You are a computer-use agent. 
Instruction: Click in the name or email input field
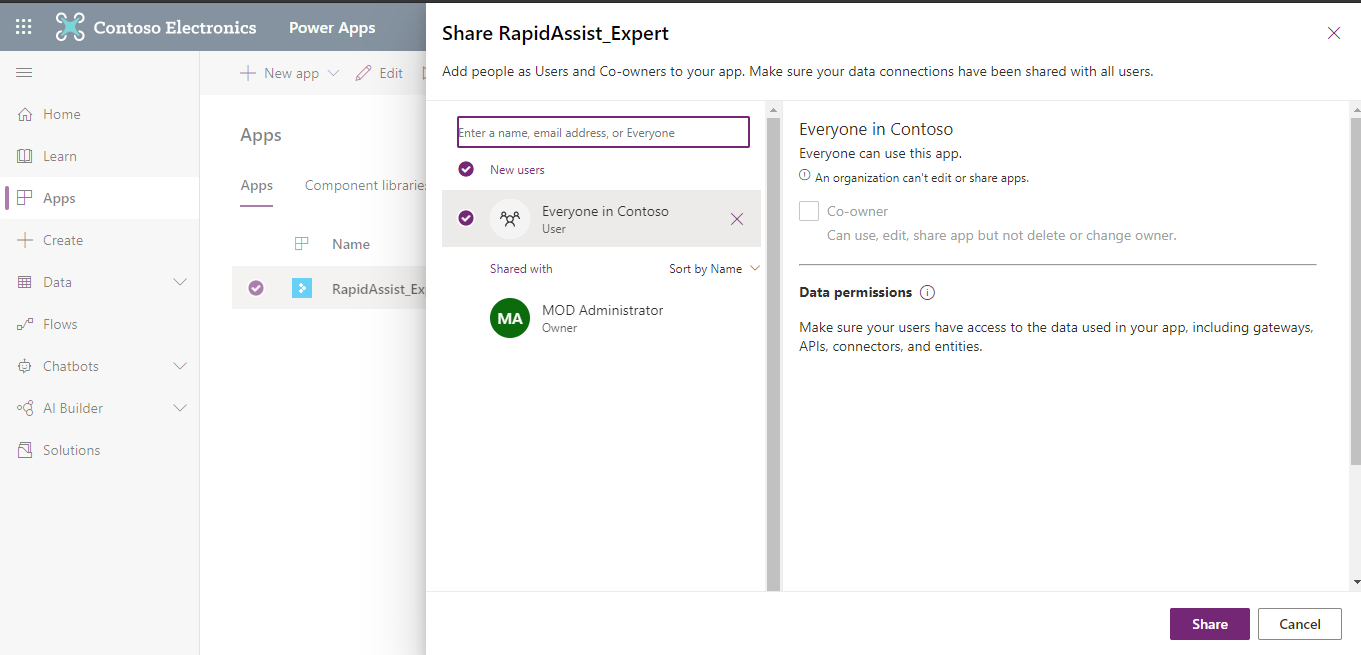(603, 132)
